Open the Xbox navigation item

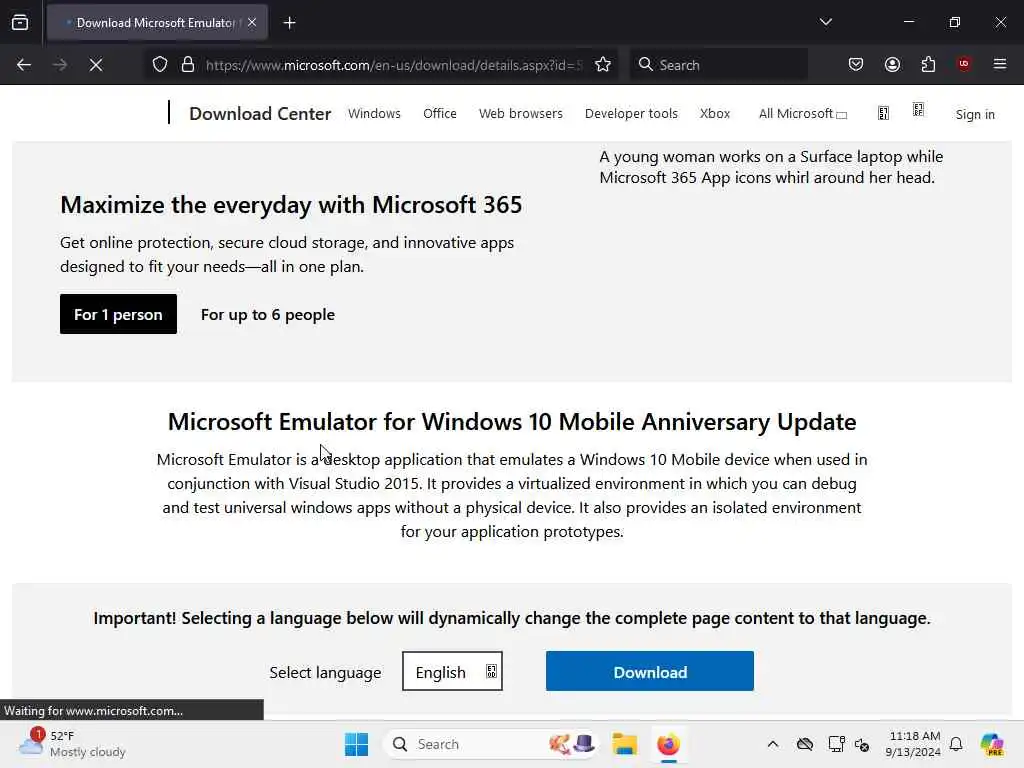714,114
